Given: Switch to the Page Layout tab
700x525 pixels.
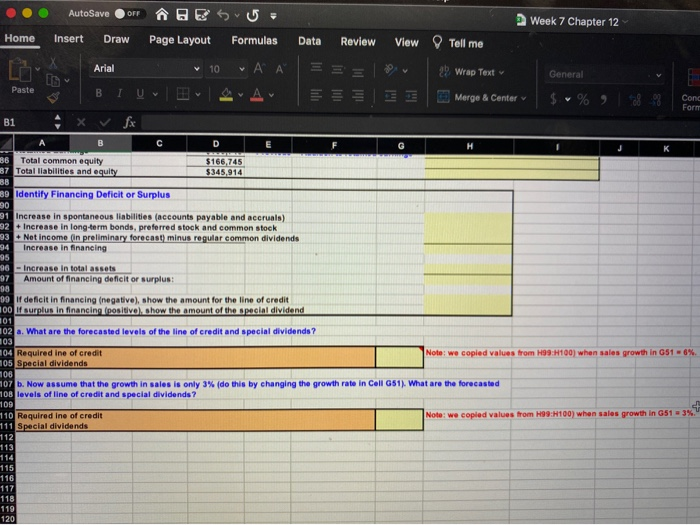Looking at the screenshot, I should 179,40.
